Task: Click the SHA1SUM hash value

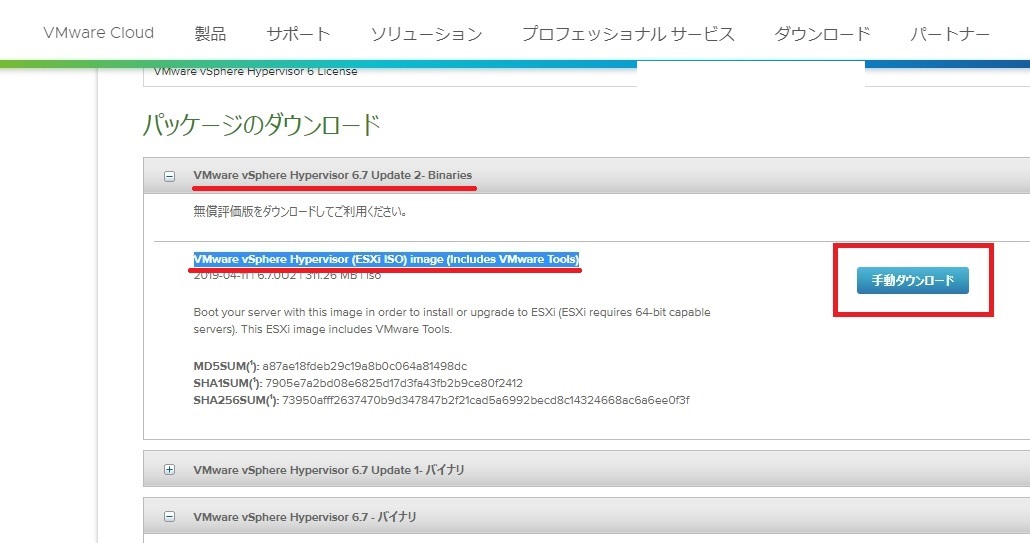Action: point(393,383)
